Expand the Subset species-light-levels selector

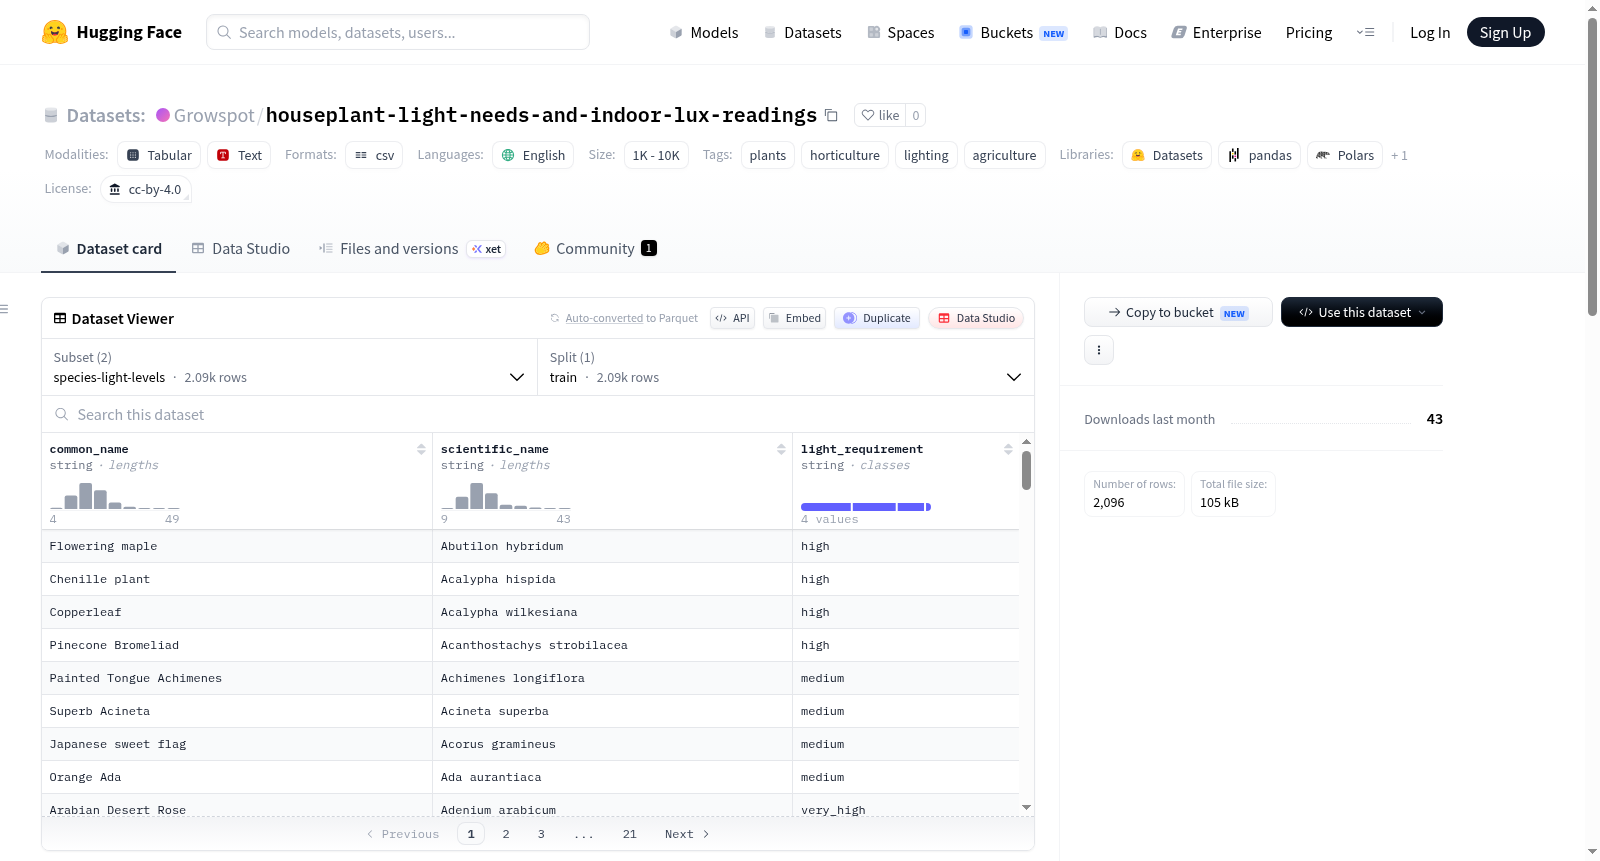point(289,367)
